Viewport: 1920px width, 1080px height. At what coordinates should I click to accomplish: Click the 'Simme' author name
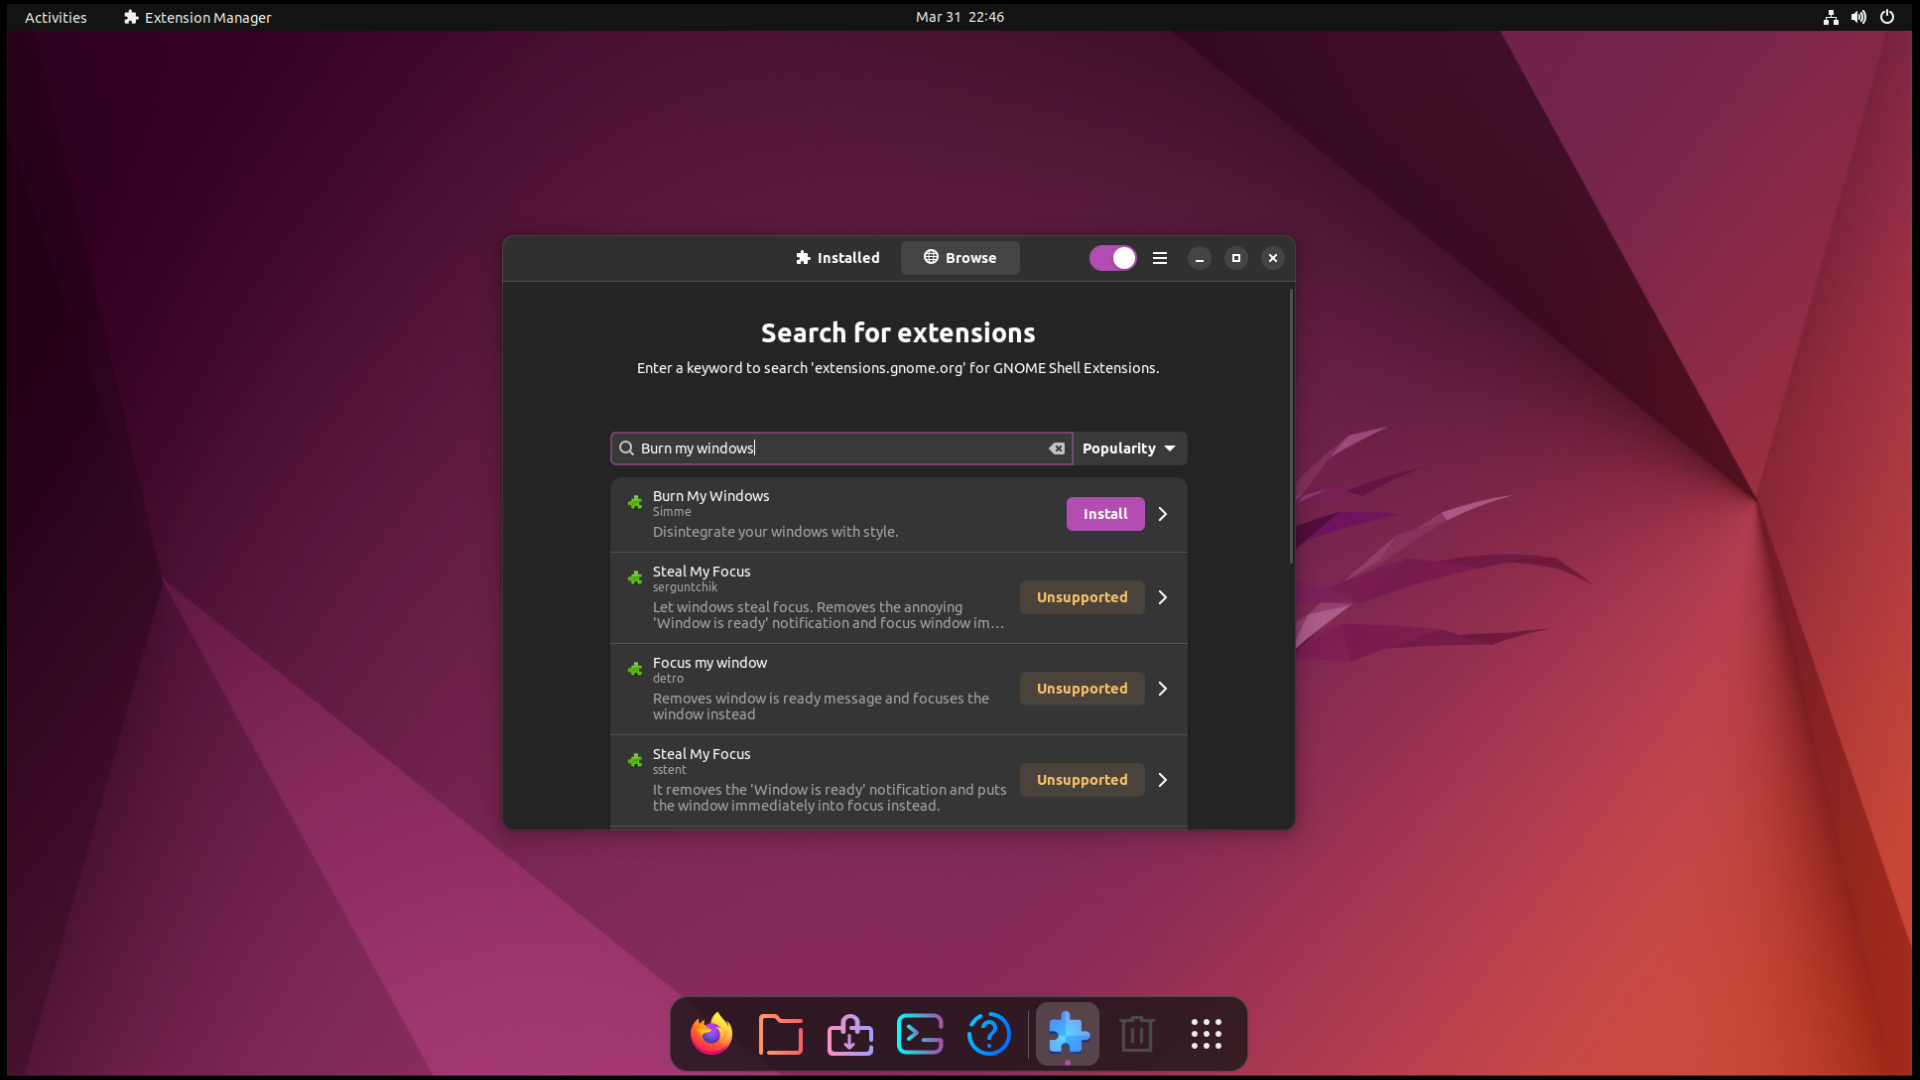[672, 512]
